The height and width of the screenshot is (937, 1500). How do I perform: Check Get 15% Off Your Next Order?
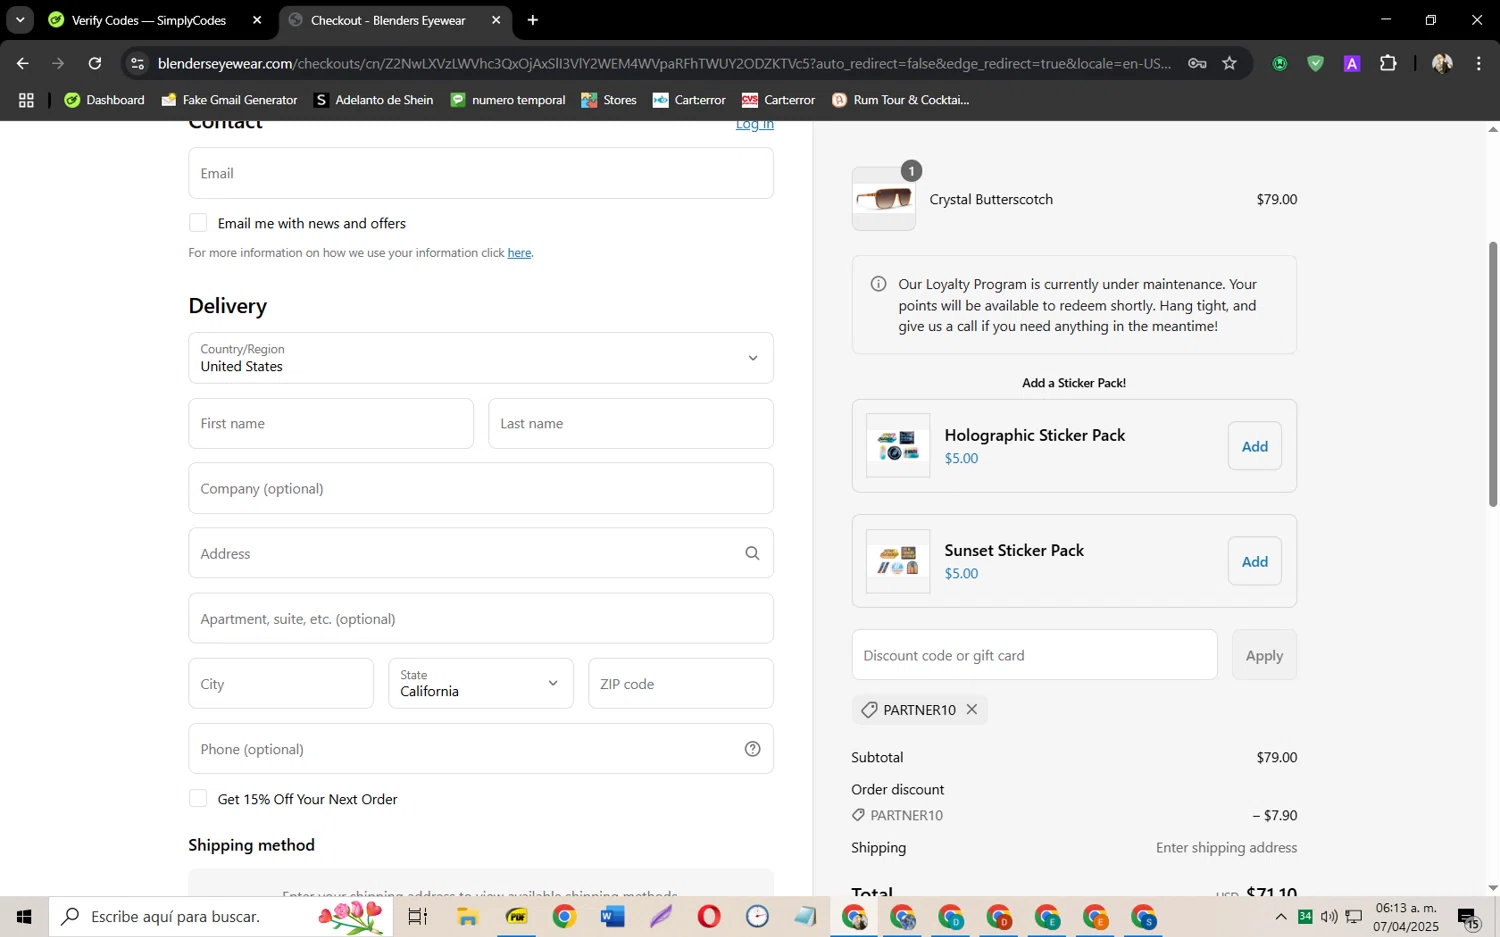198,798
